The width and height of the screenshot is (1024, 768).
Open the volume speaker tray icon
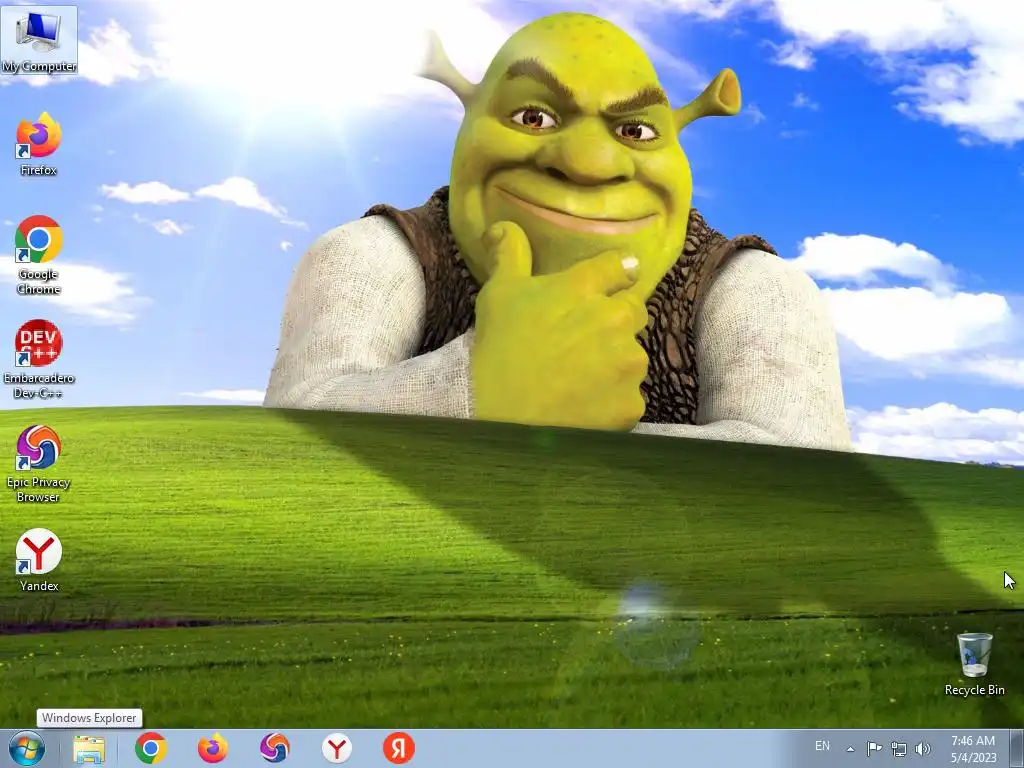923,749
